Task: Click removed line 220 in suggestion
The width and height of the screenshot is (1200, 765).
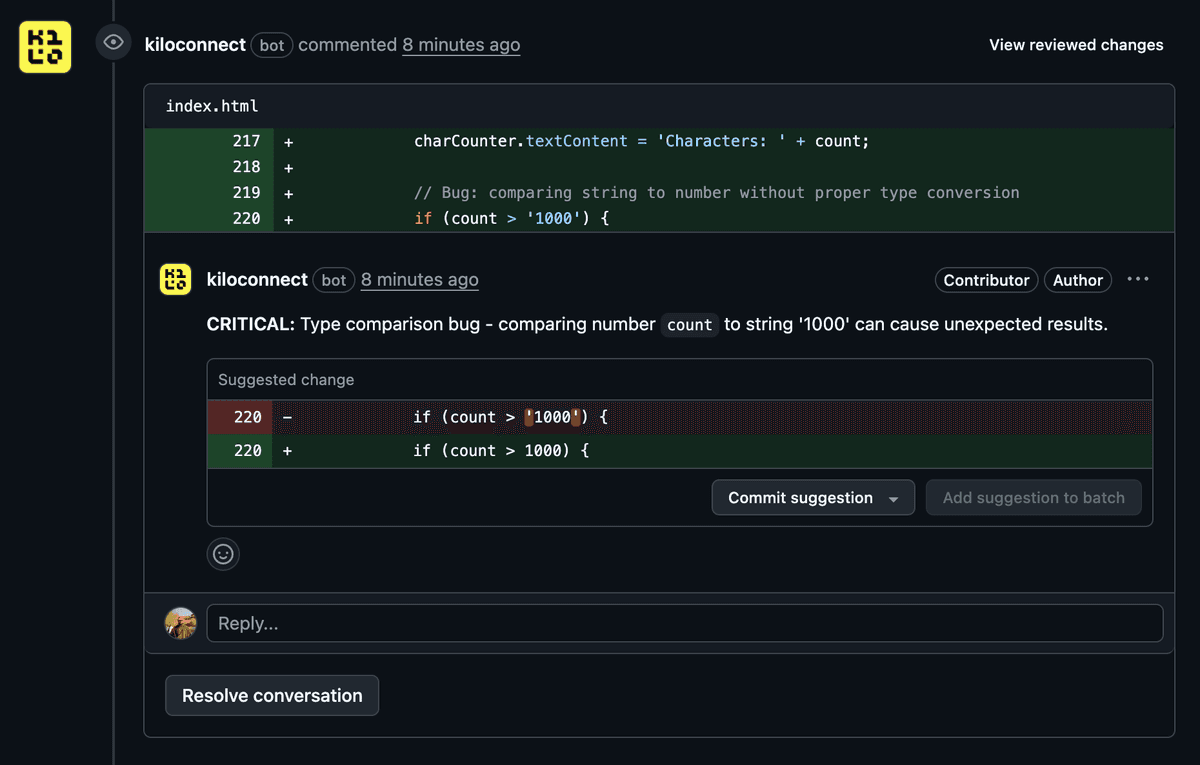Action: (x=679, y=417)
